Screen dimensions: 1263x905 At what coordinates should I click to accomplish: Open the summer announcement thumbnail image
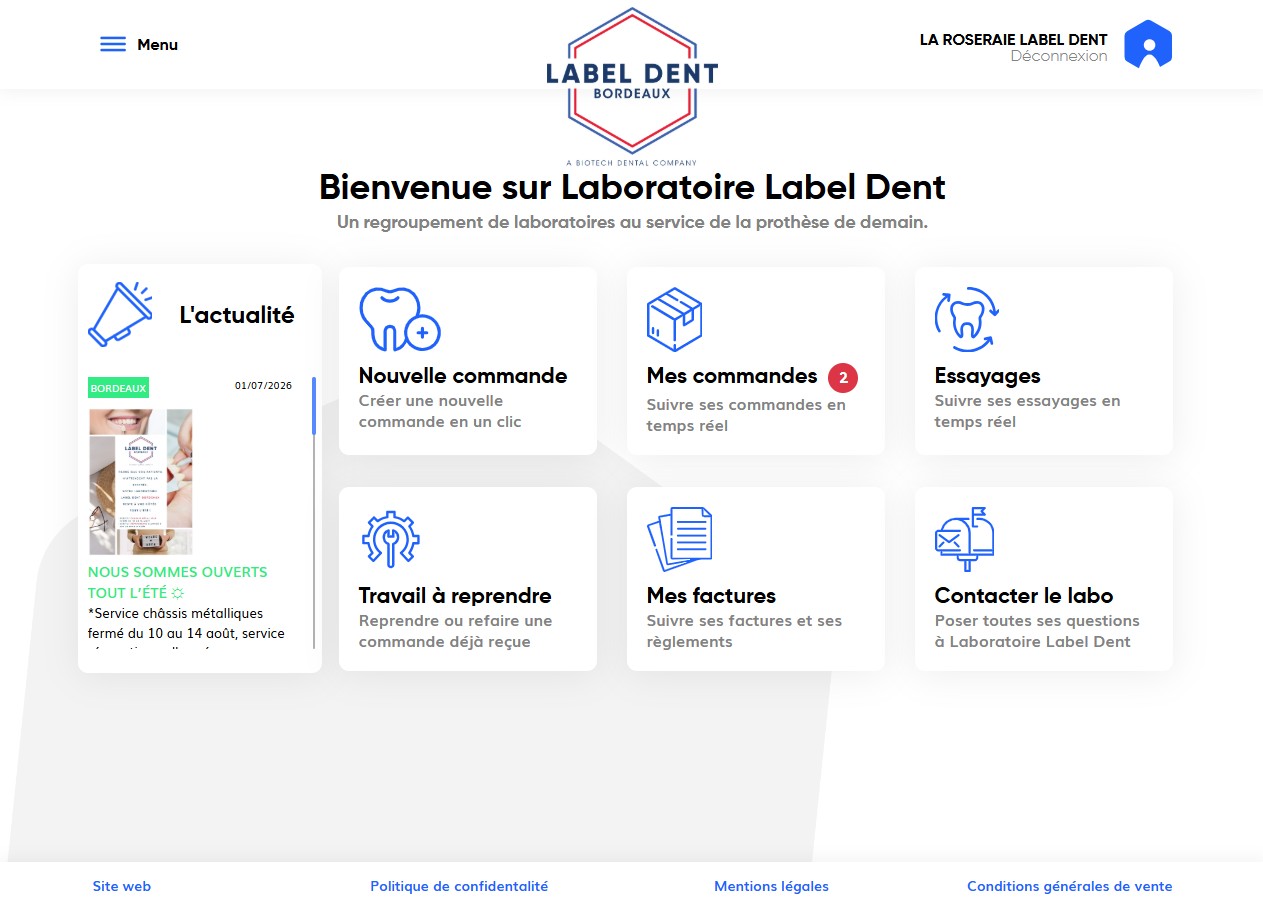click(140, 482)
